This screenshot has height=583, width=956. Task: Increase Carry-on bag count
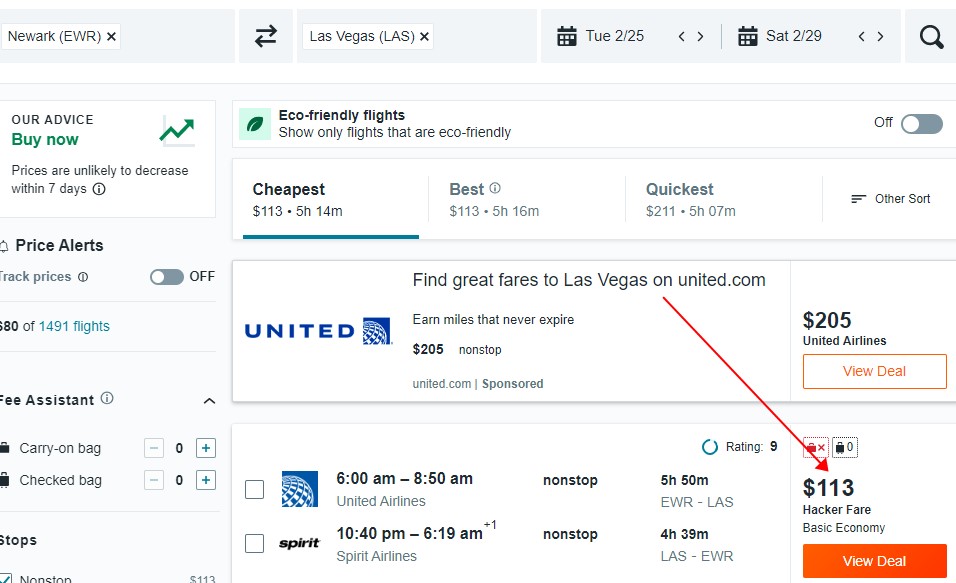[206, 448]
